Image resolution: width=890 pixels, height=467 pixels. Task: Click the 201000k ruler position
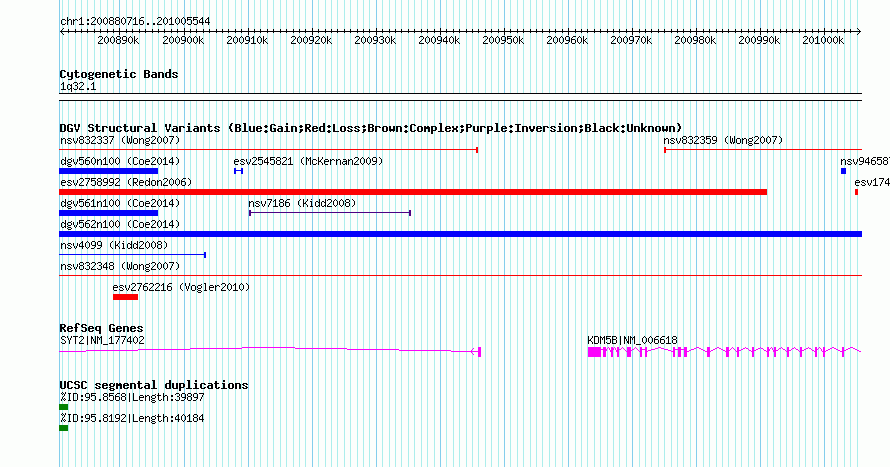(x=823, y=41)
